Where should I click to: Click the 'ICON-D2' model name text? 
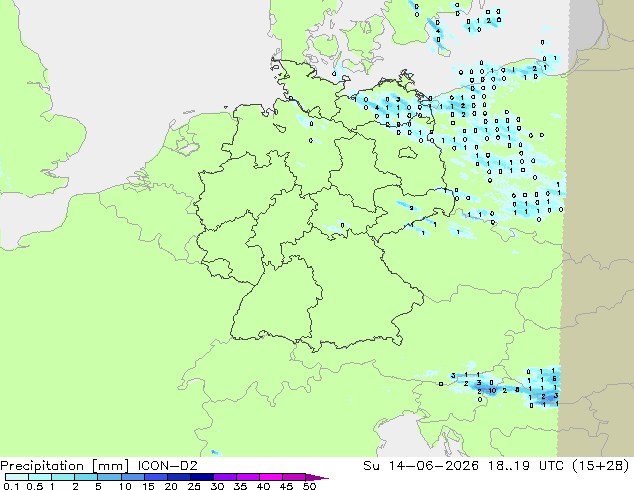(x=167, y=466)
